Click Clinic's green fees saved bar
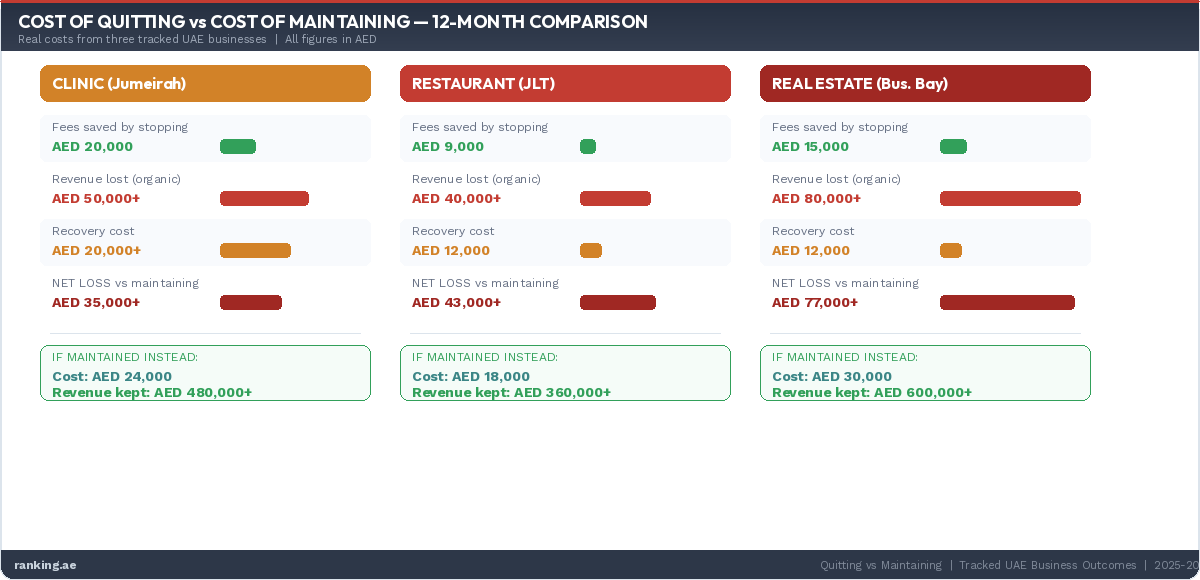Viewport: 1200px width, 580px height. (238, 147)
